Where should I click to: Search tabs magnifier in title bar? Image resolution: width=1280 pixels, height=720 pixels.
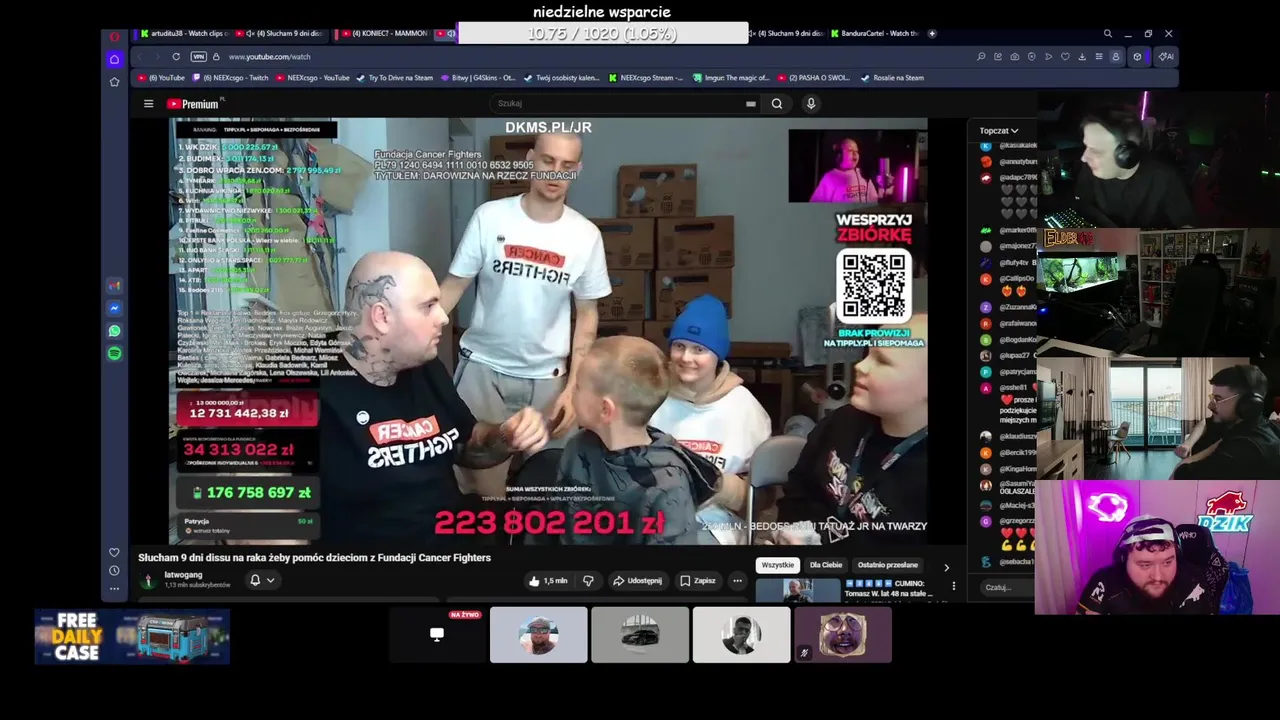click(1107, 34)
